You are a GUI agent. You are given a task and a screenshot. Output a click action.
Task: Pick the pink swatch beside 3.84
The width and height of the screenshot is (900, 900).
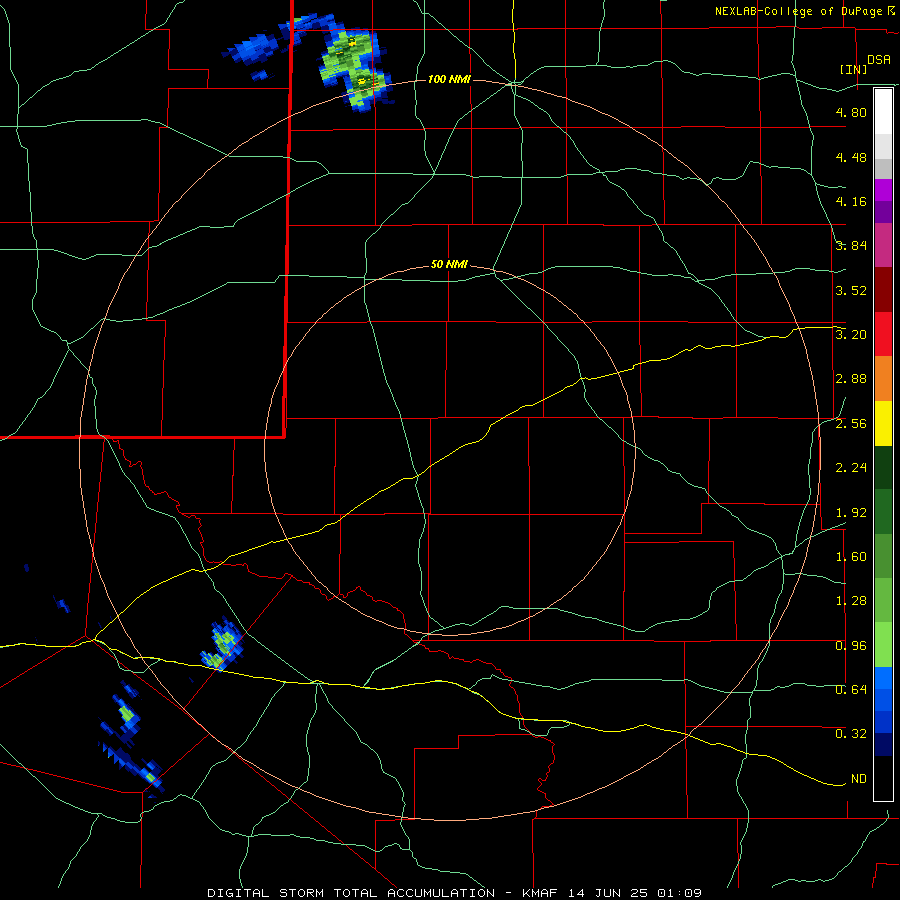point(883,245)
